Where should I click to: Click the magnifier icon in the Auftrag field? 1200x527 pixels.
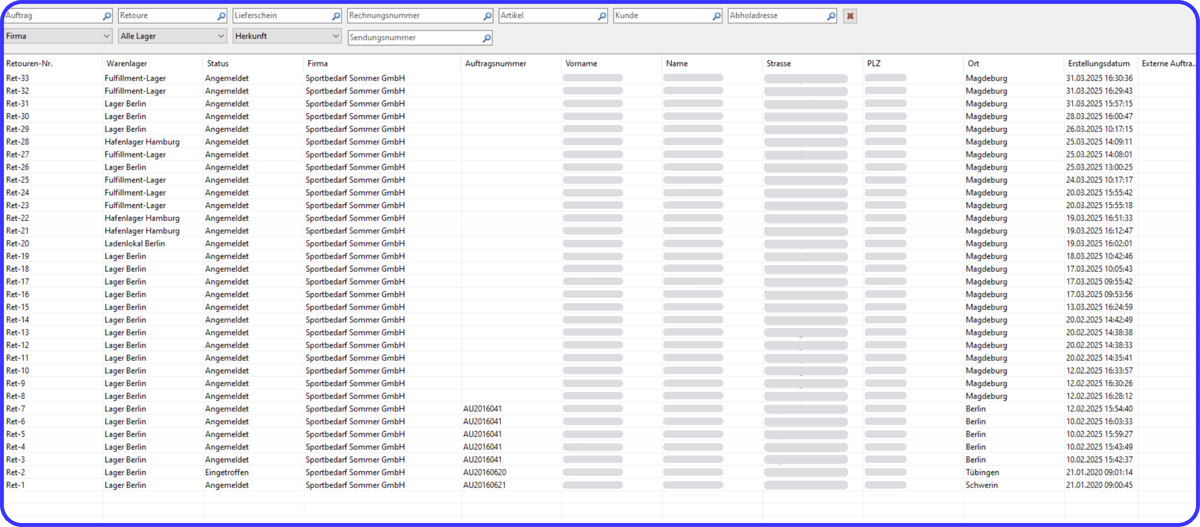click(107, 17)
